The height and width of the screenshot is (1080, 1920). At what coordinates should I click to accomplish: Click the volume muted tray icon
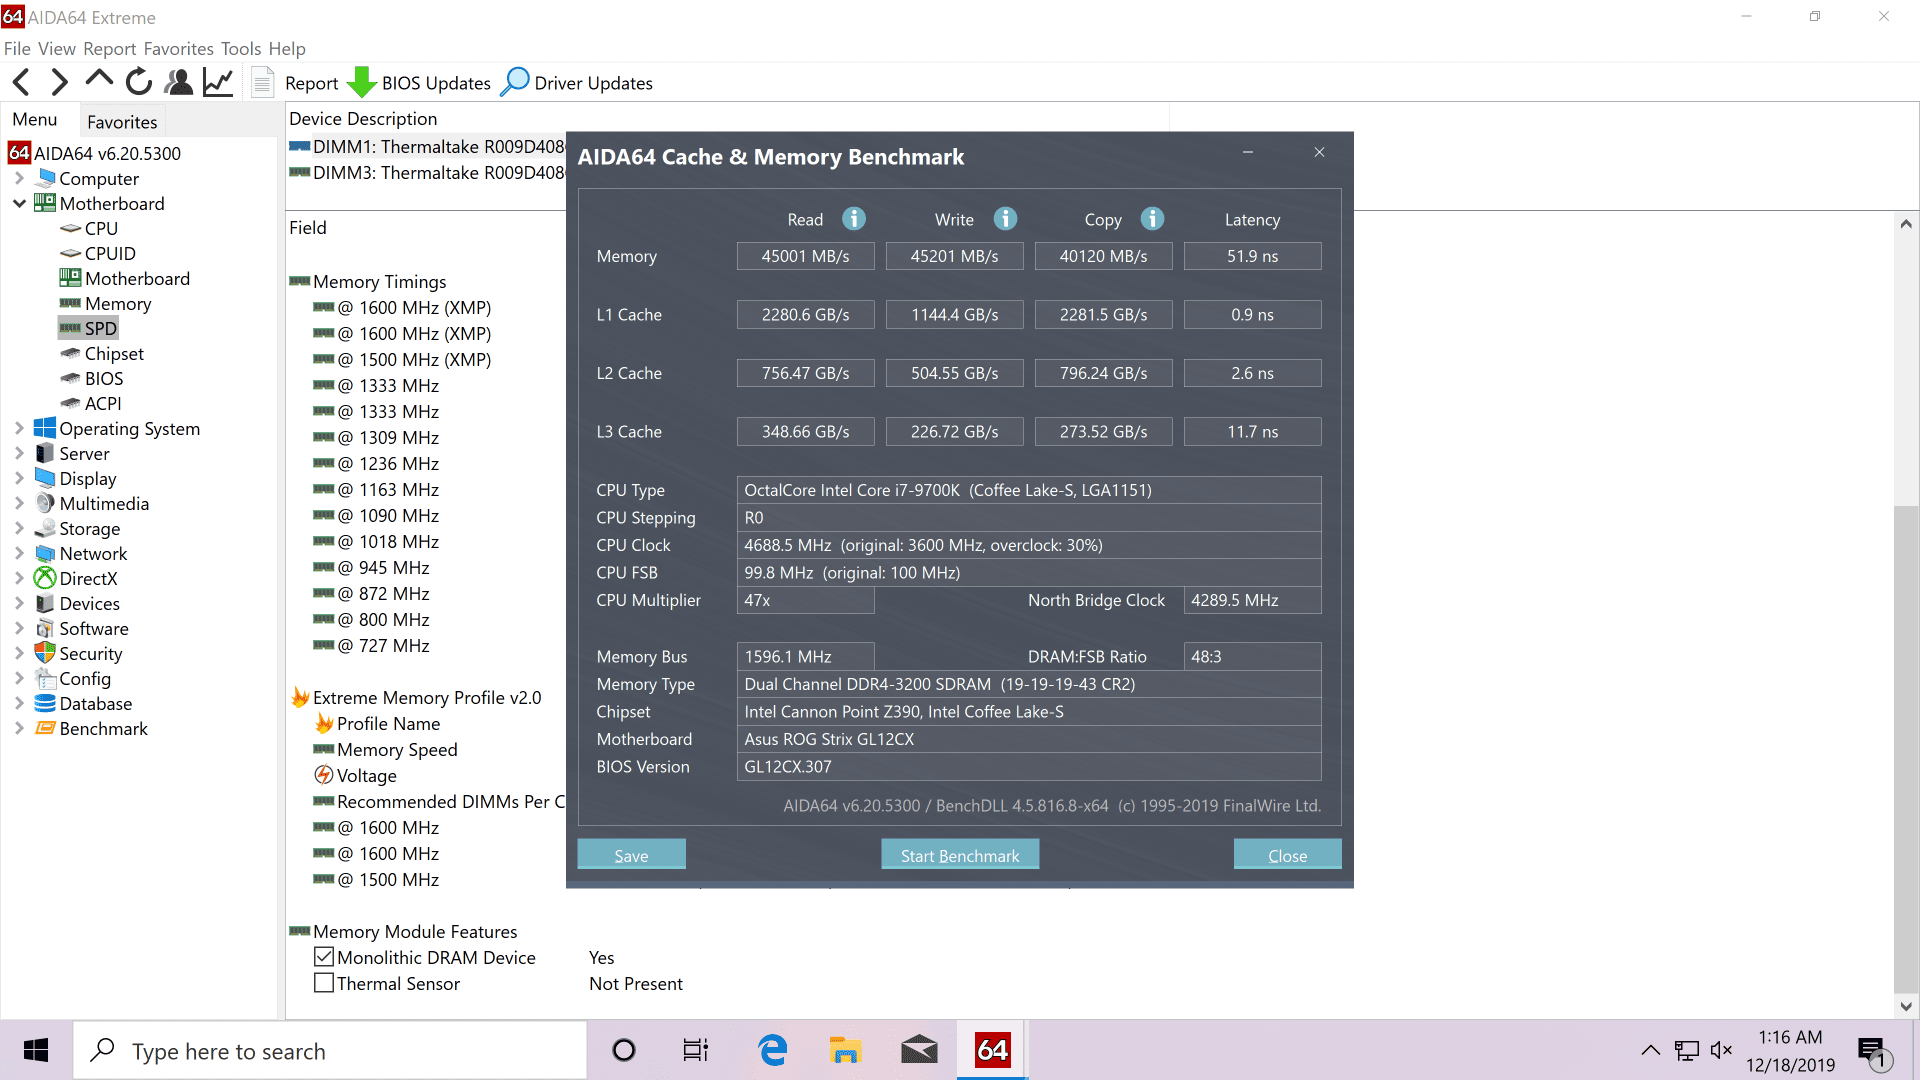[x=1721, y=1050]
